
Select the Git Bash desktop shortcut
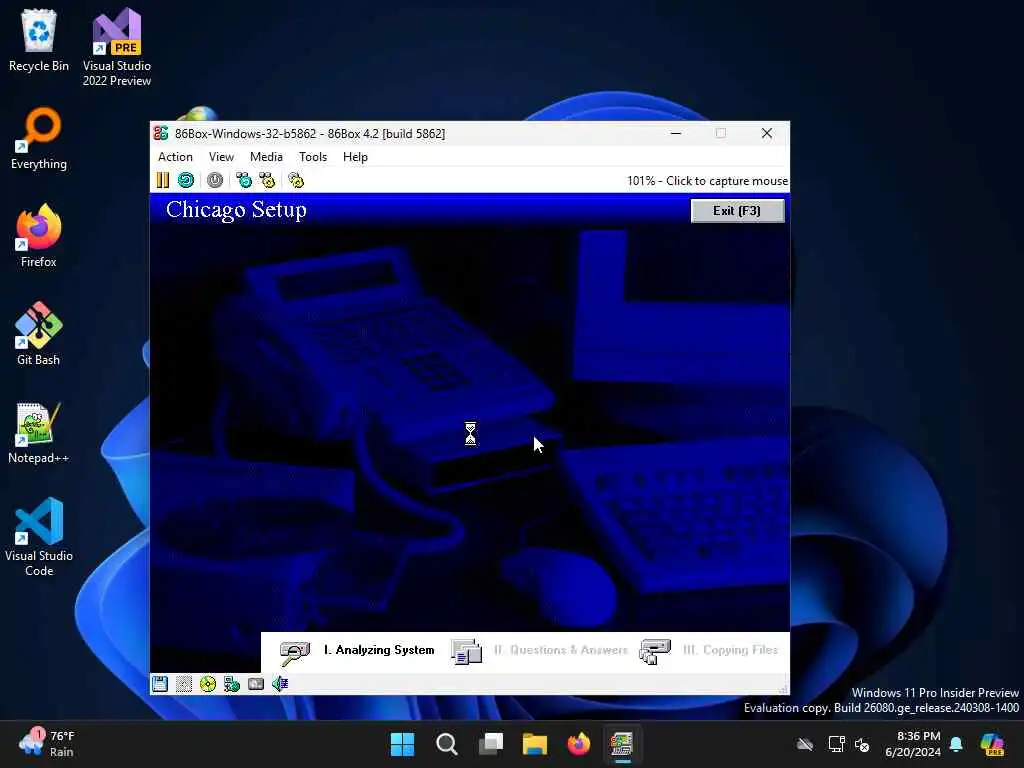pos(39,334)
